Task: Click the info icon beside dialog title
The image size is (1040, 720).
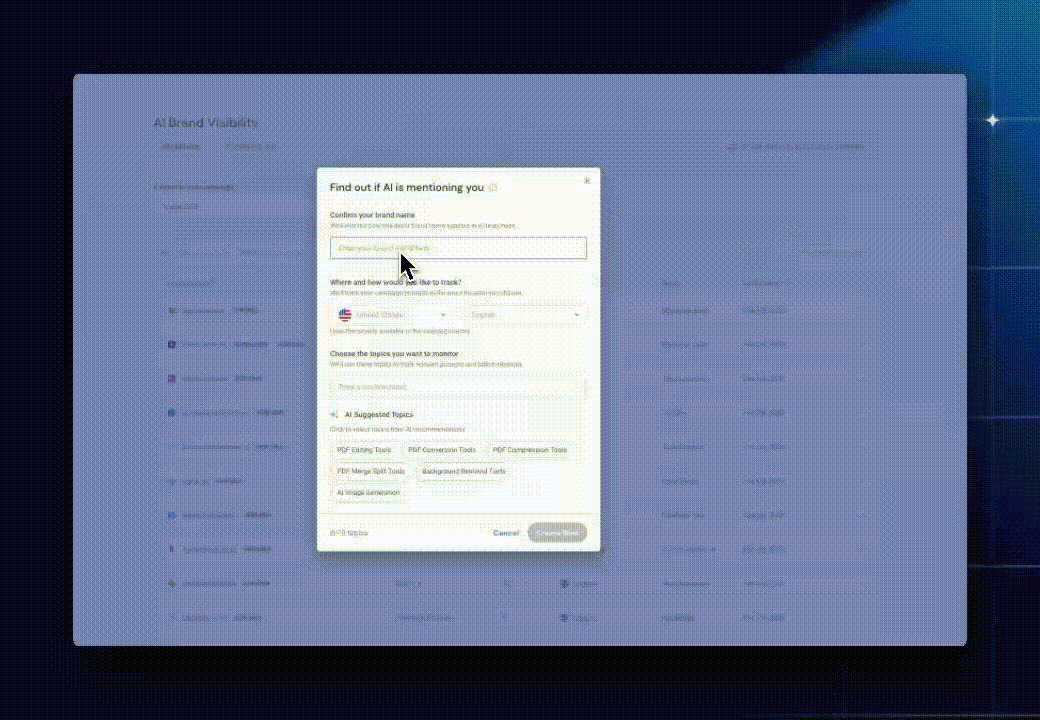Action: (493, 187)
